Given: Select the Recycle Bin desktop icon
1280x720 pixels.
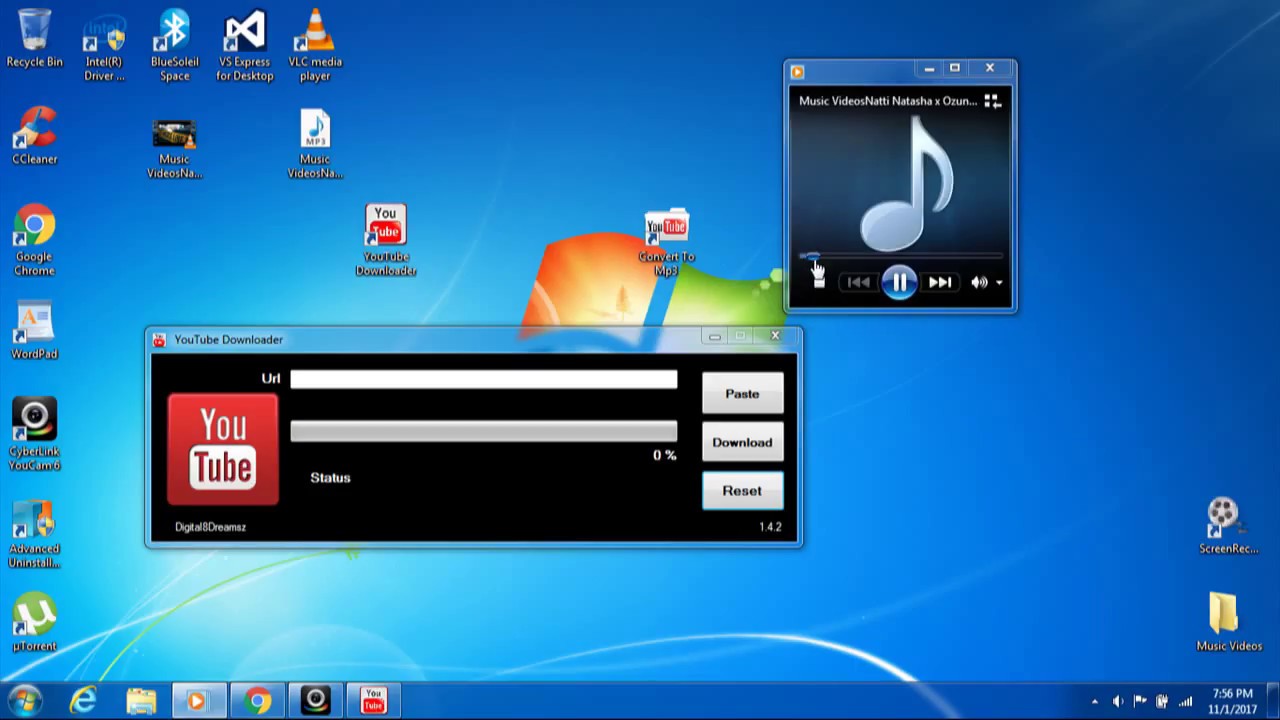Looking at the screenshot, I should coord(34,40).
